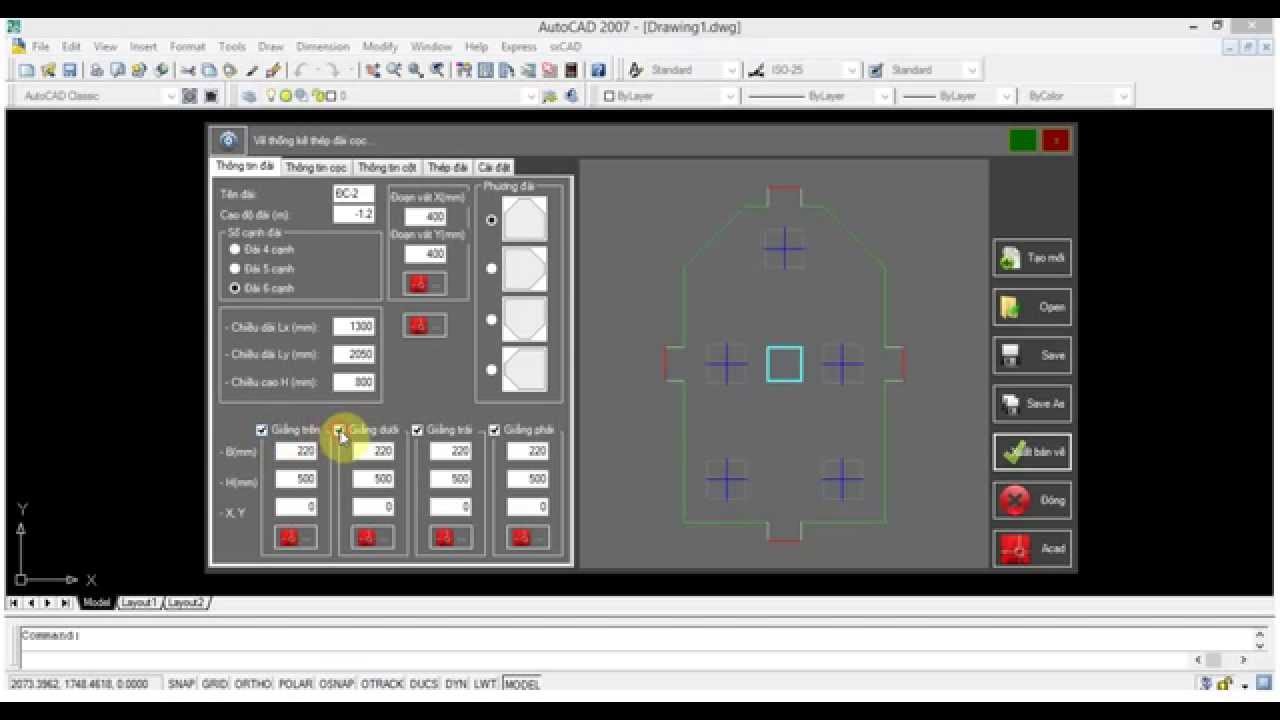Screen dimensions: 1280x720
Task: Click the New drawing icon in toolbar
Action: click(27, 70)
